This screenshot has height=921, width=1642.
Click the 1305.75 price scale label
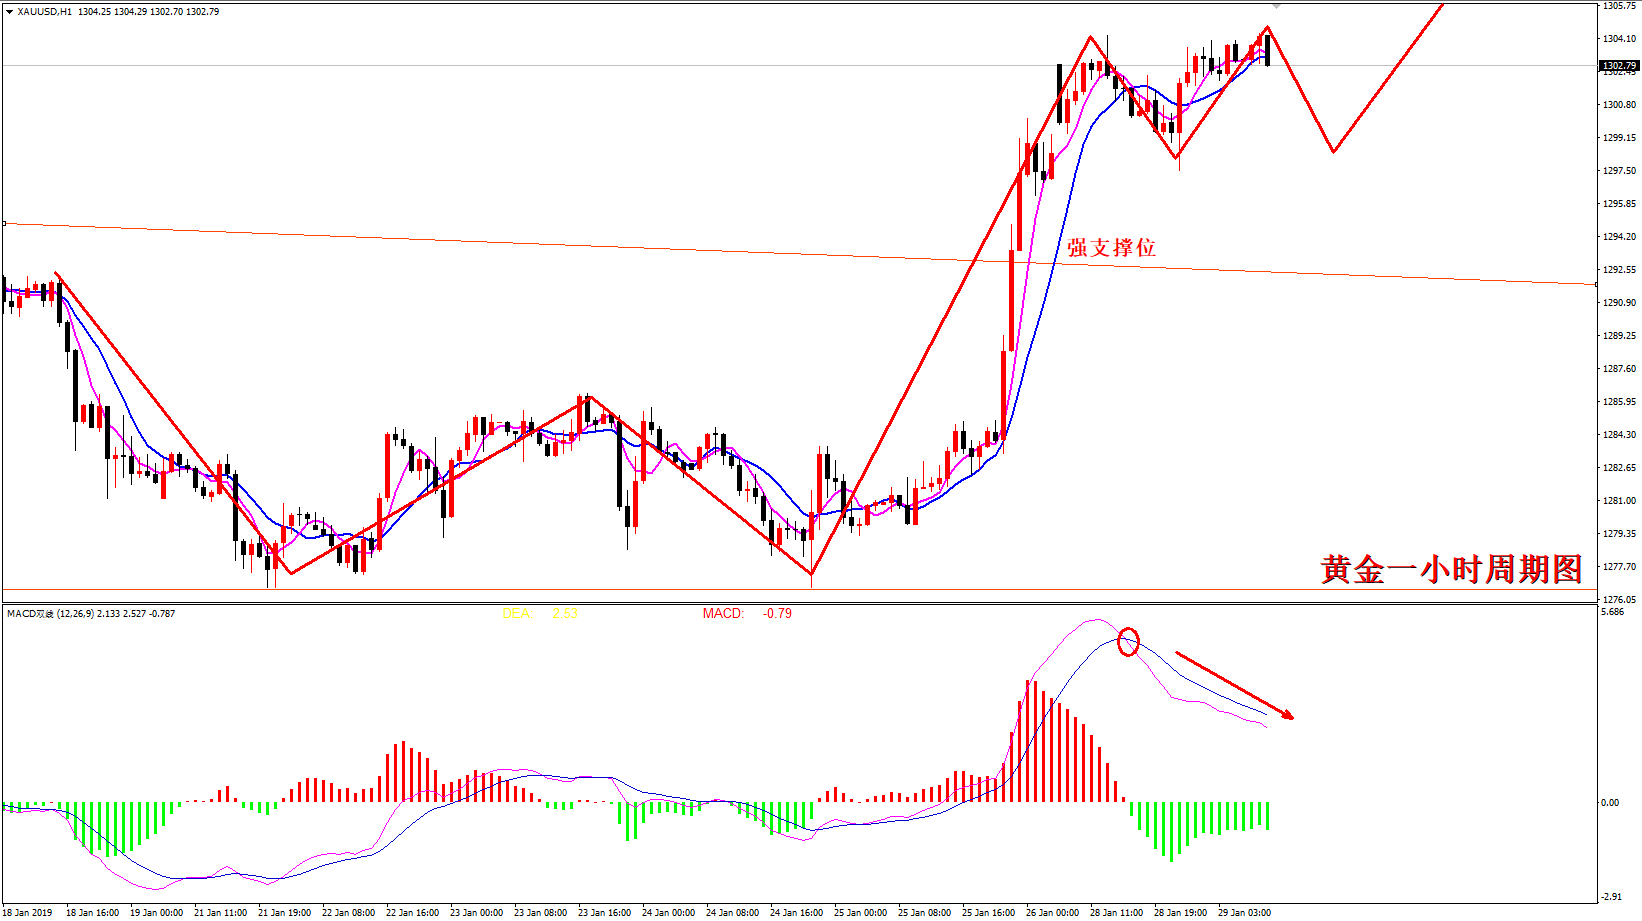(1620, 6)
